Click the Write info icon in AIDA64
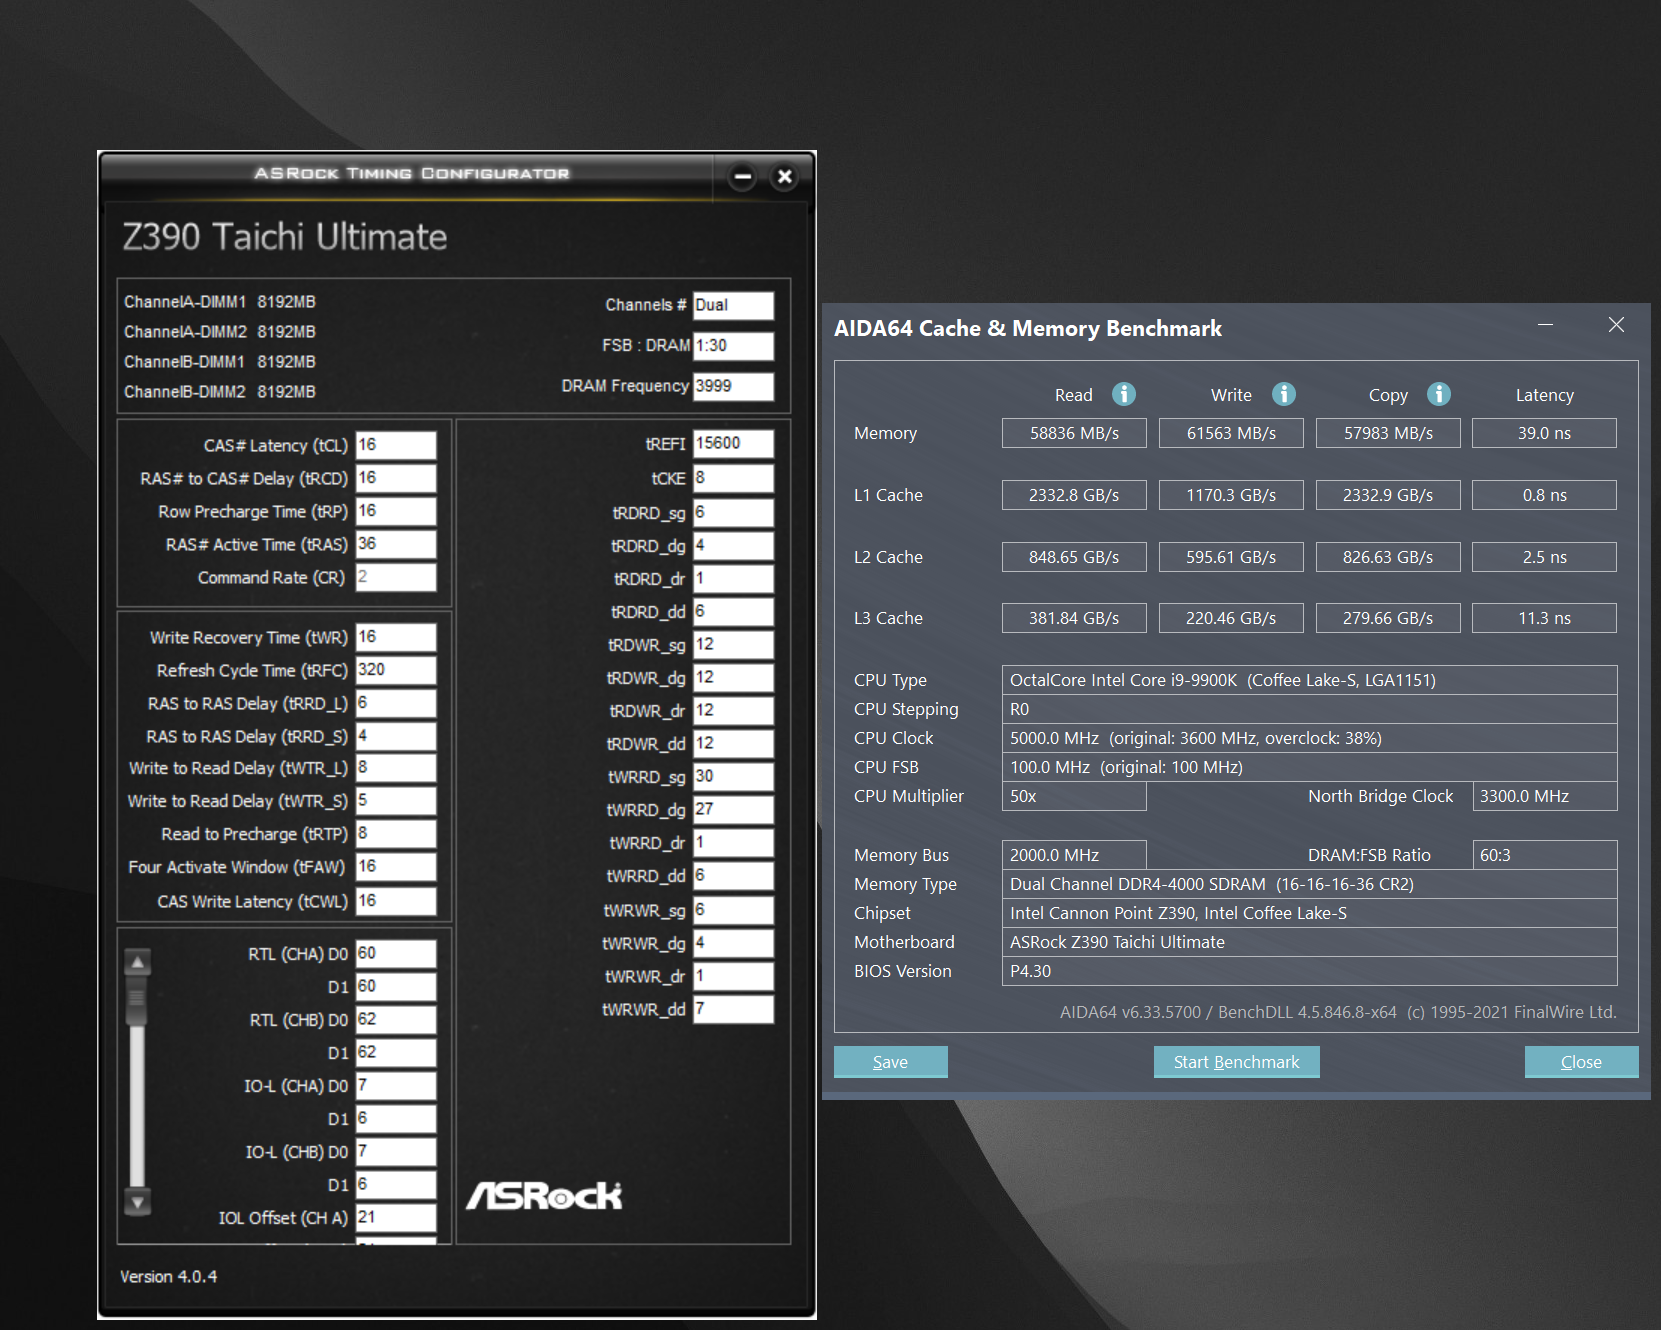Image resolution: width=1661 pixels, height=1330 pixels. pyautogui.click(x=1284, y=394)
